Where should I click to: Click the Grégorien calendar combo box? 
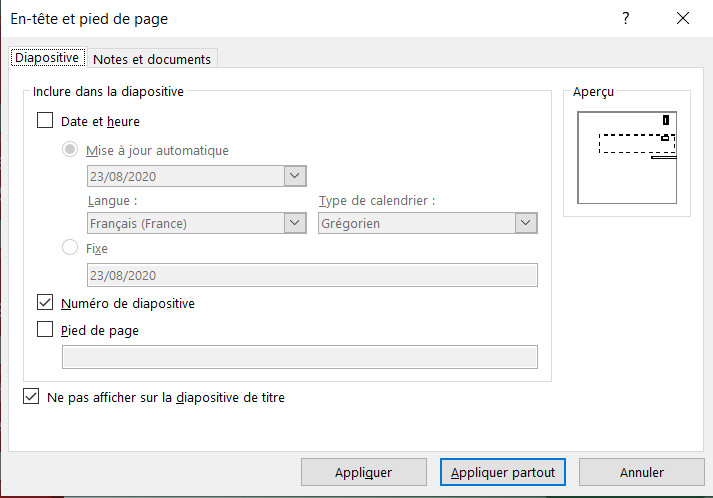427,223
